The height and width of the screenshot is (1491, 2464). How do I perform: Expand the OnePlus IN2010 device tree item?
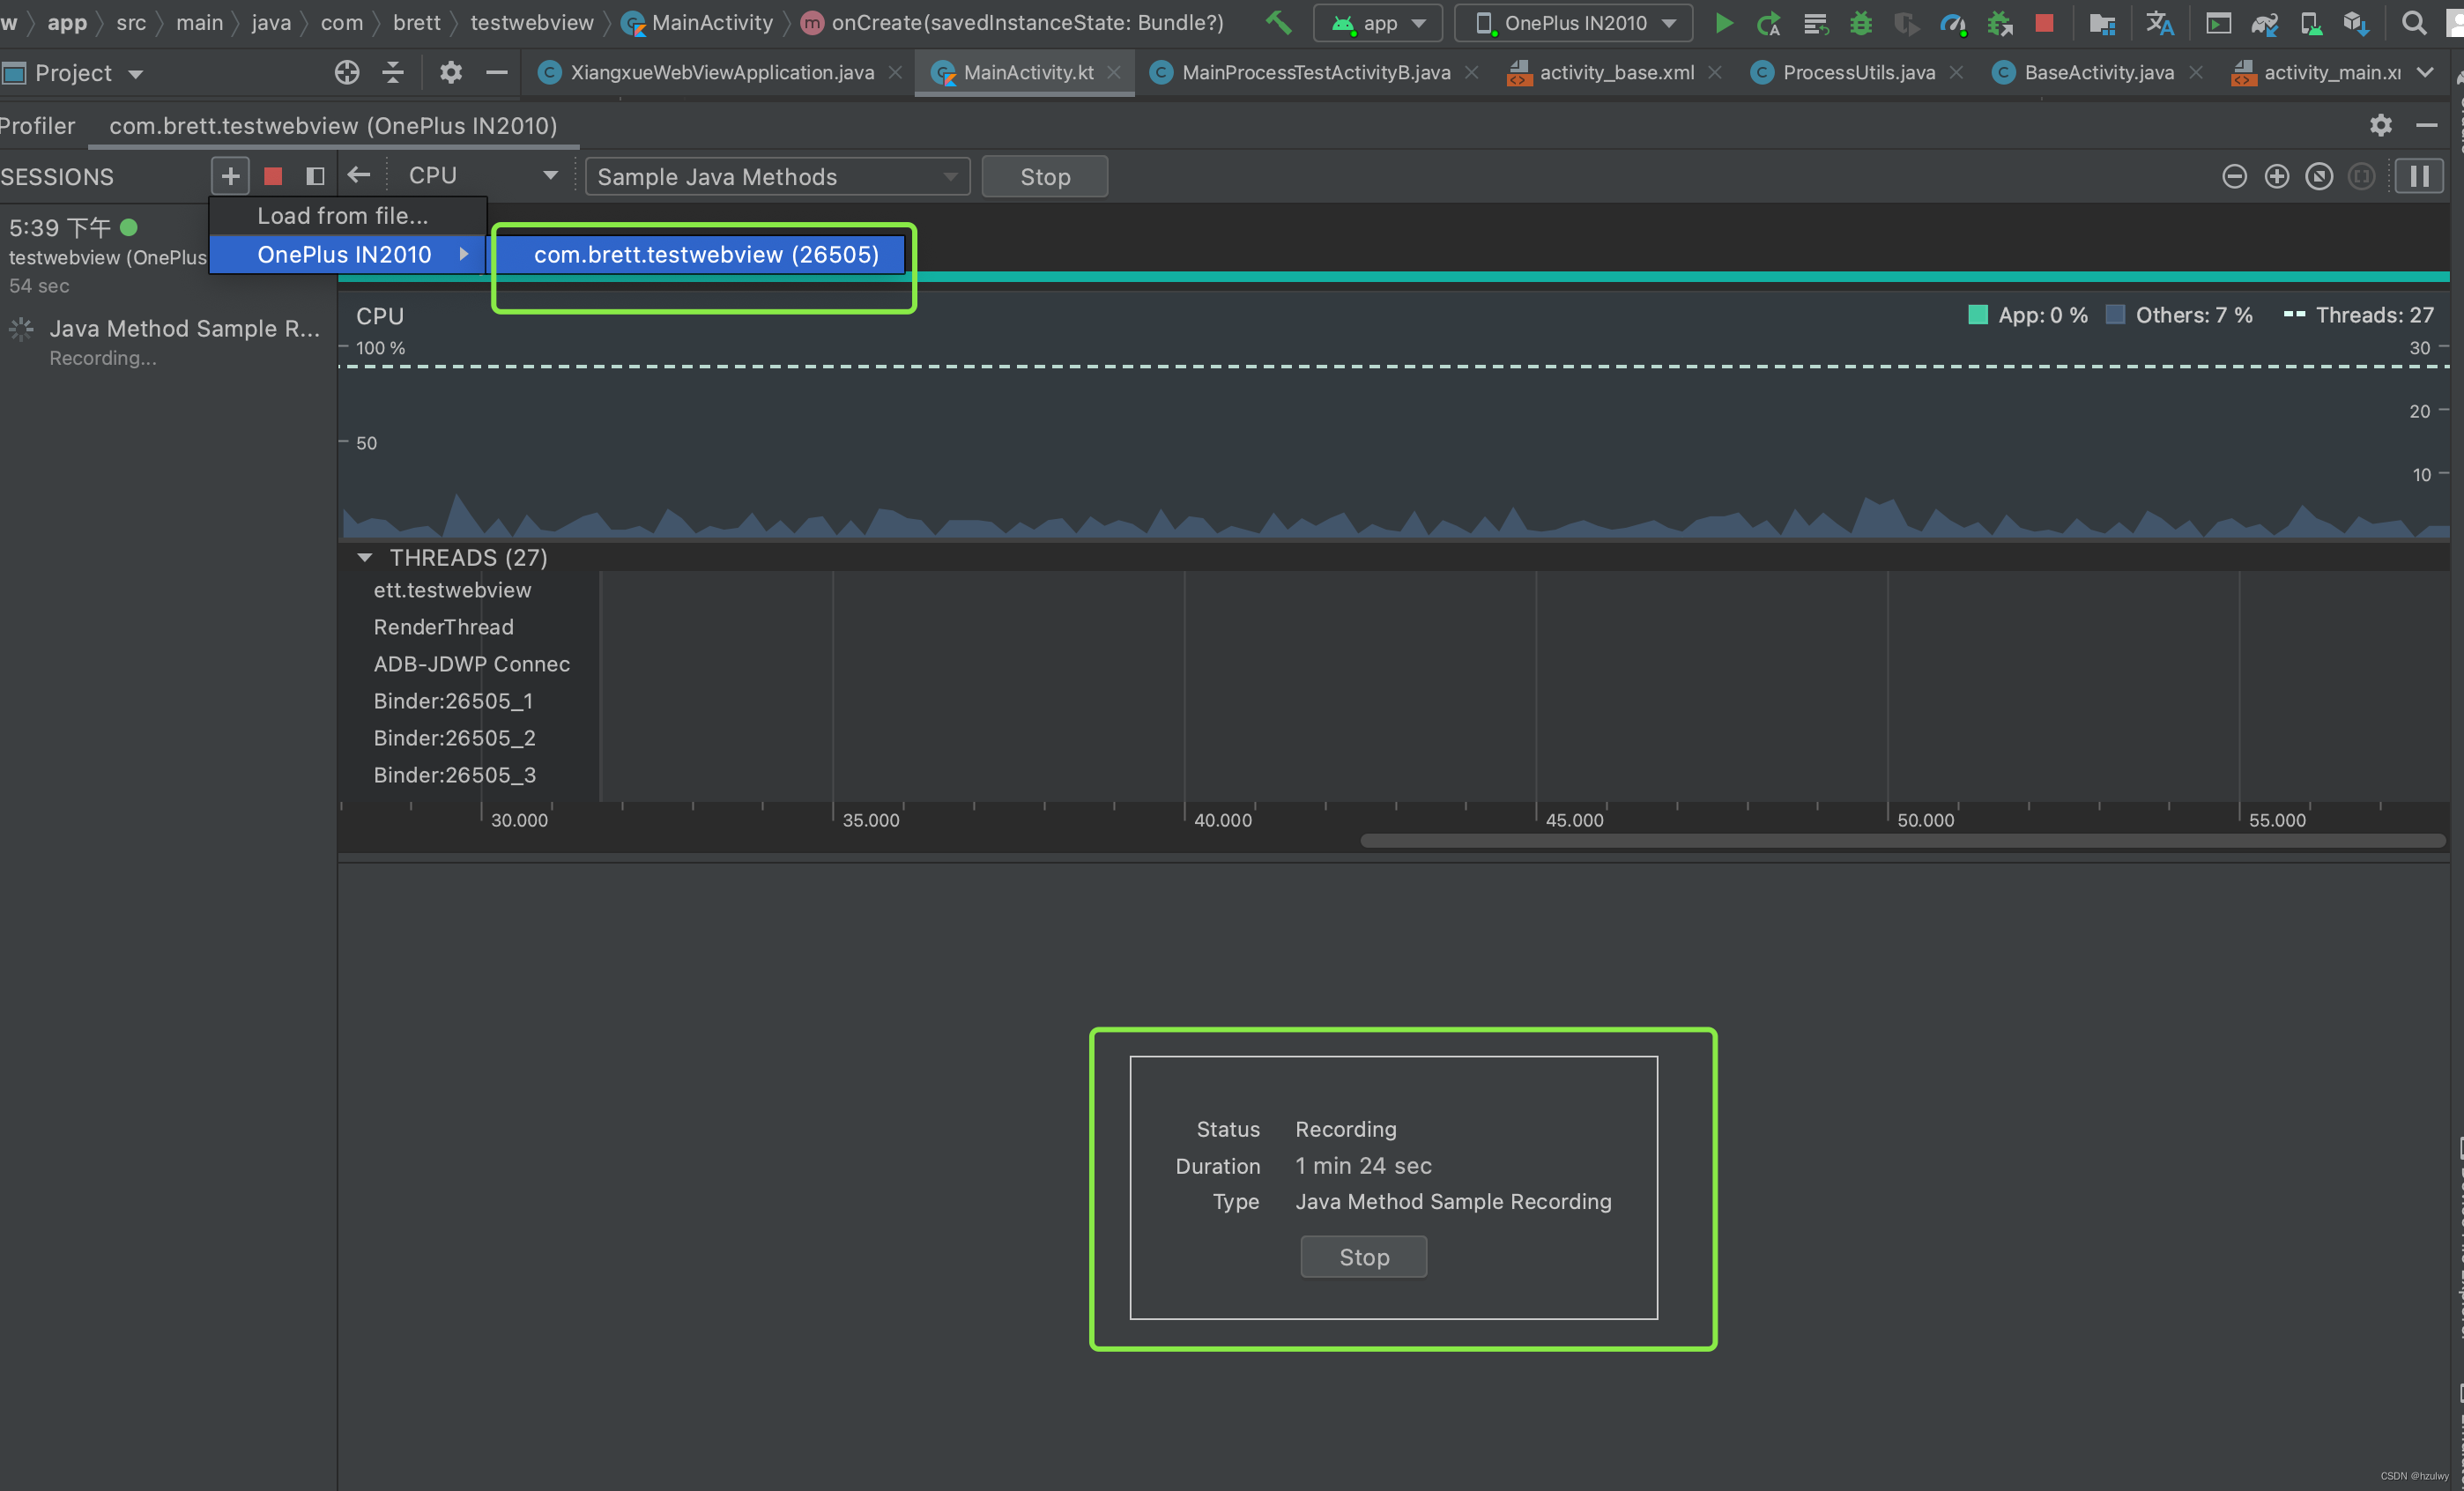point(461,254)
